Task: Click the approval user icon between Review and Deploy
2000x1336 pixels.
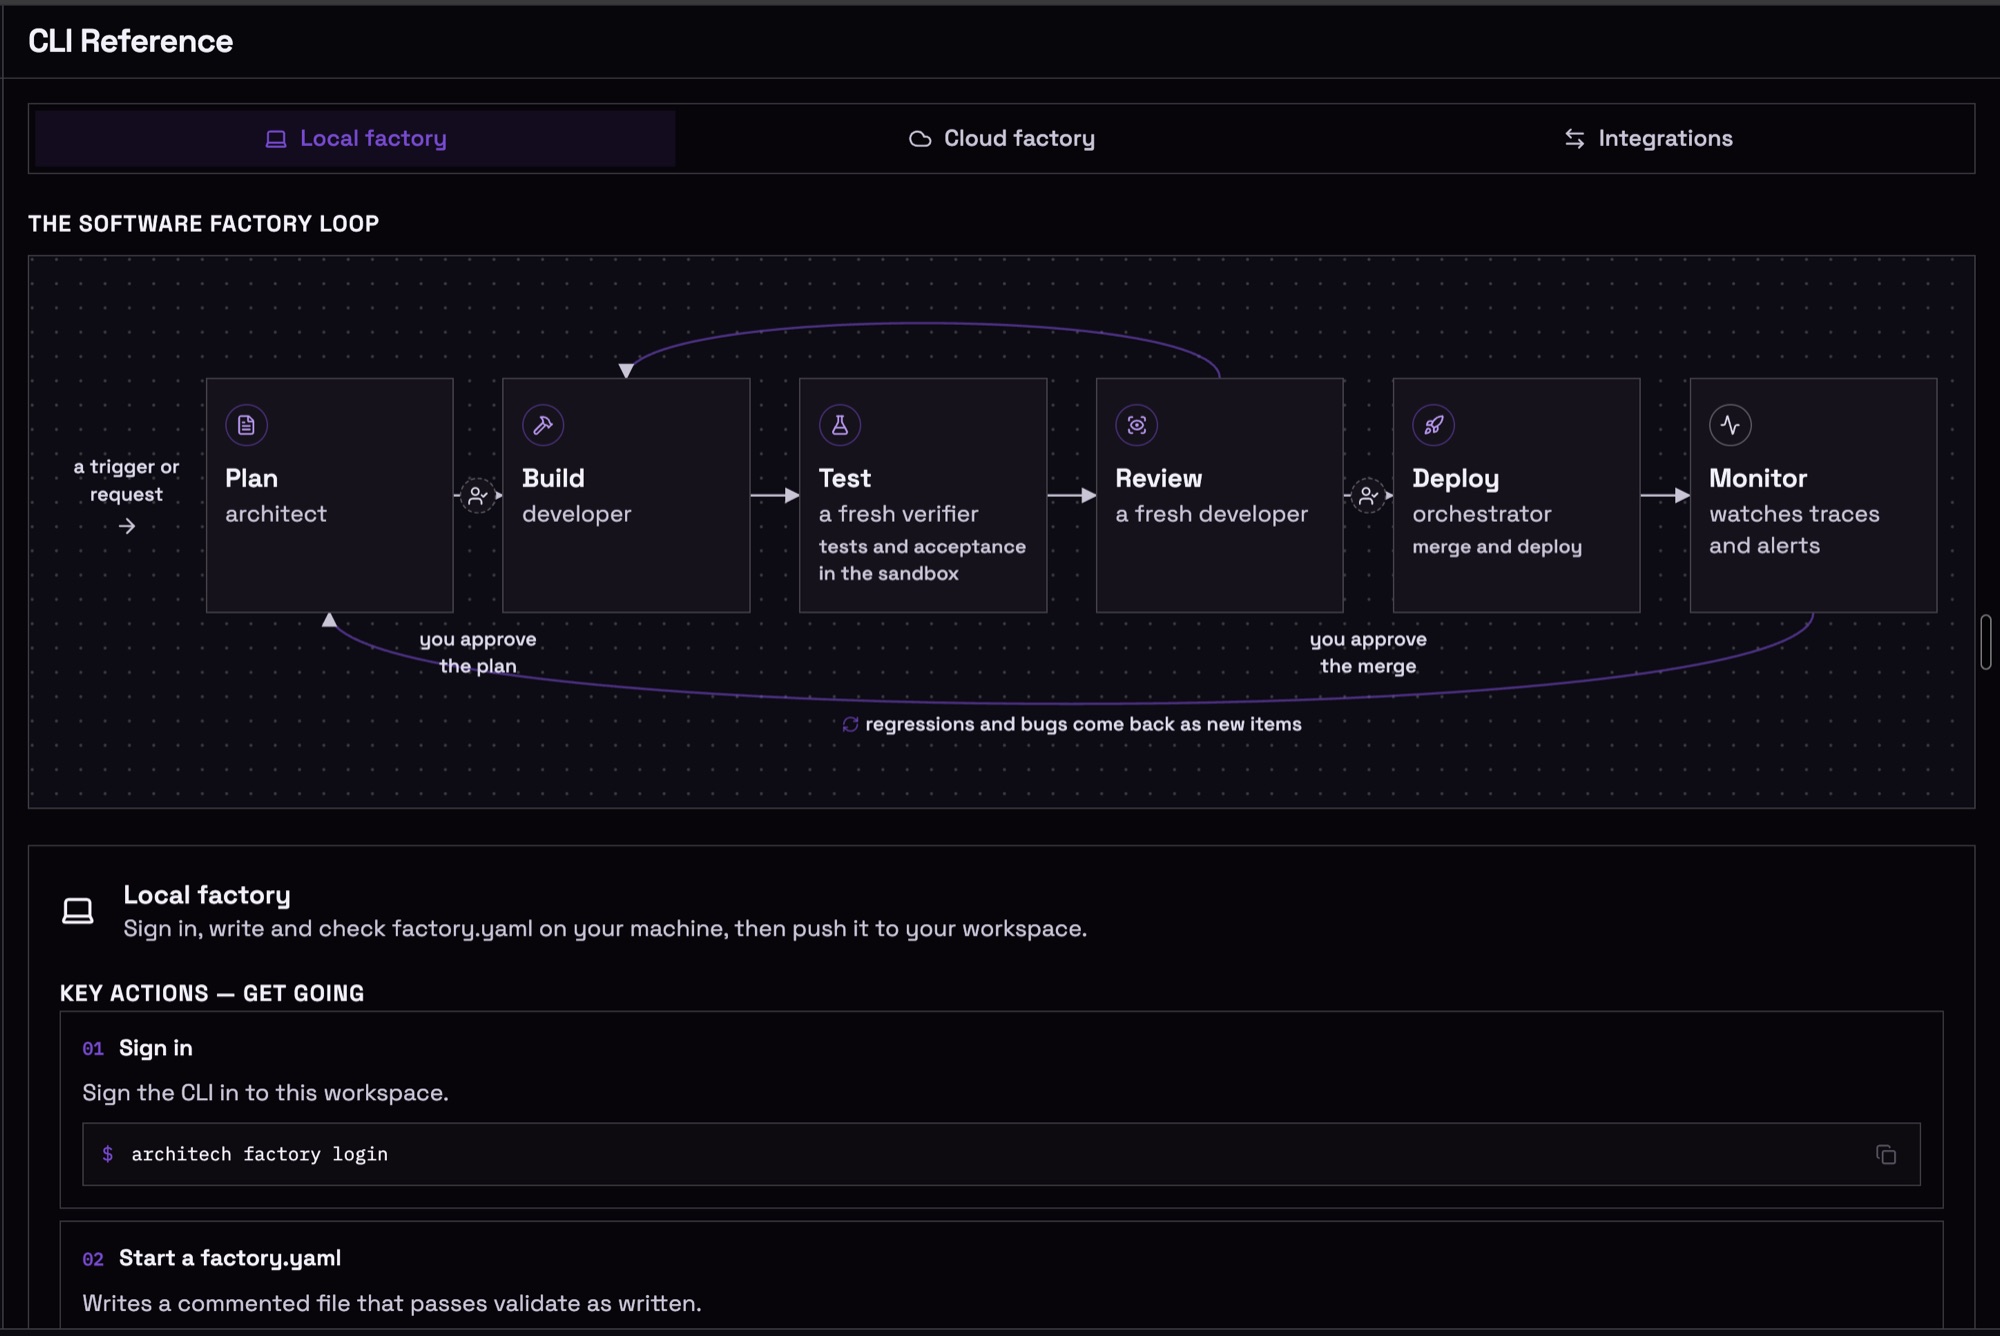Action: pyautogui.click(x=1368, y=495)
